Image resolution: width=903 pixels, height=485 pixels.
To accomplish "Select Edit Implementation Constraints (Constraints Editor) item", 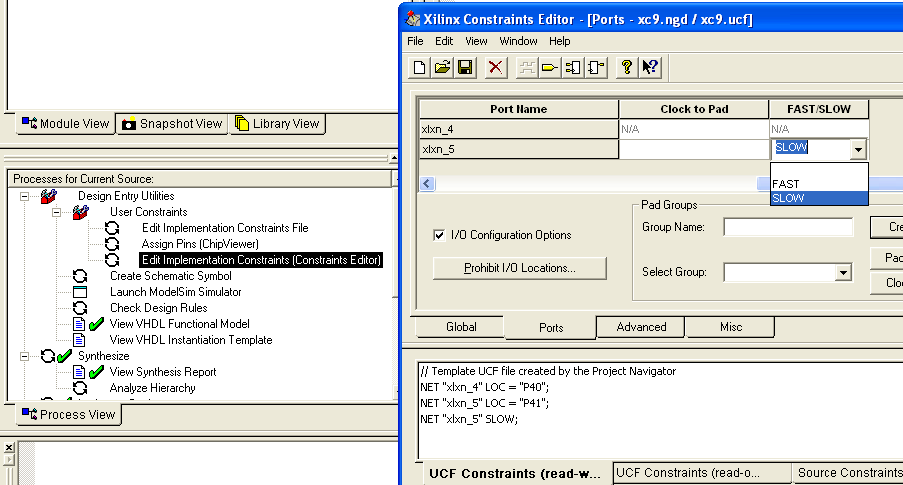I will point(261,260).
